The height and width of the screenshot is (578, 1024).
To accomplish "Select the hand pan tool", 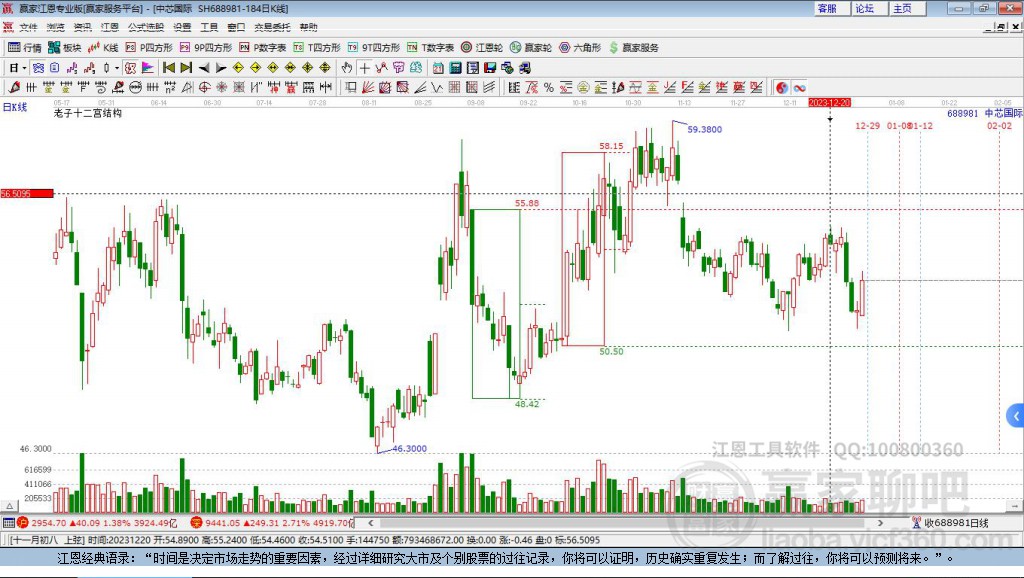I will [347, 68].
